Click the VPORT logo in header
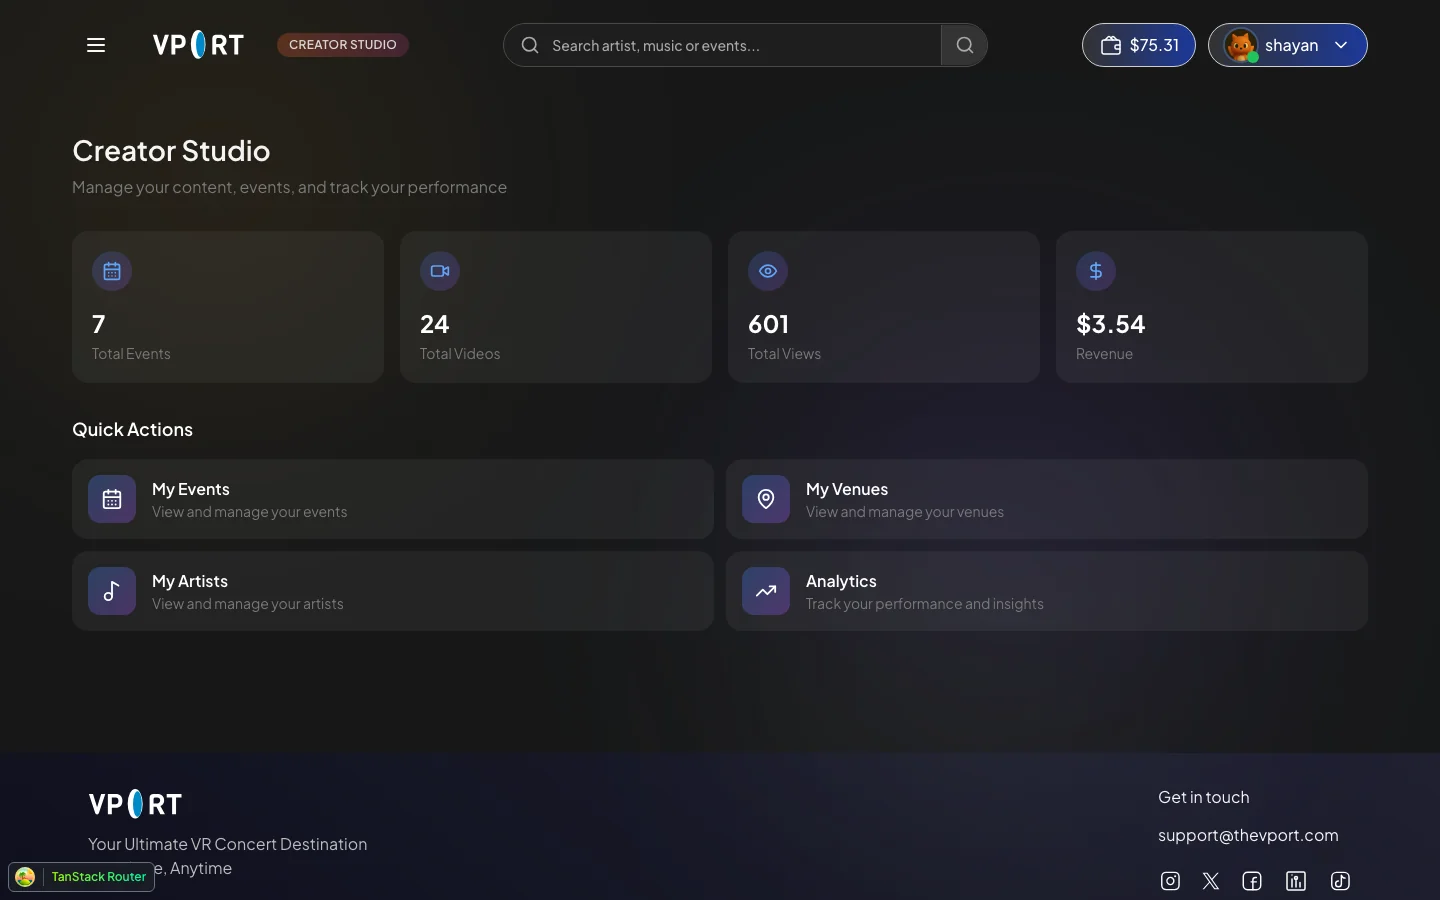 198,45
